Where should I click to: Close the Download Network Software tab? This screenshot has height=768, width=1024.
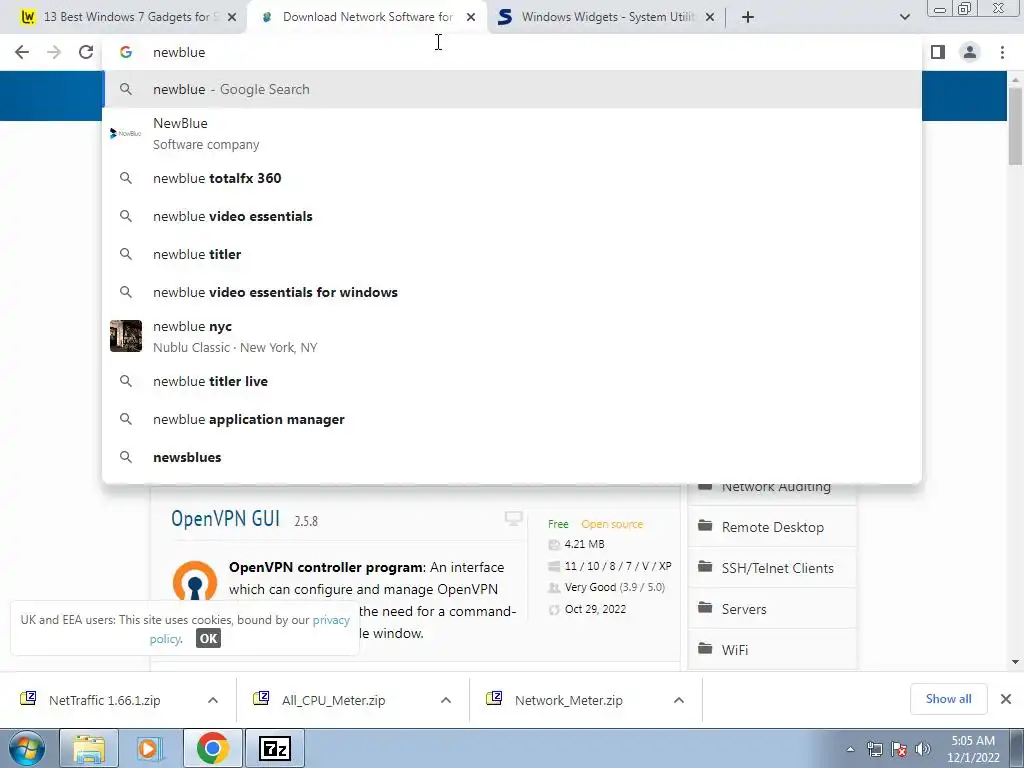coord(471,18)
